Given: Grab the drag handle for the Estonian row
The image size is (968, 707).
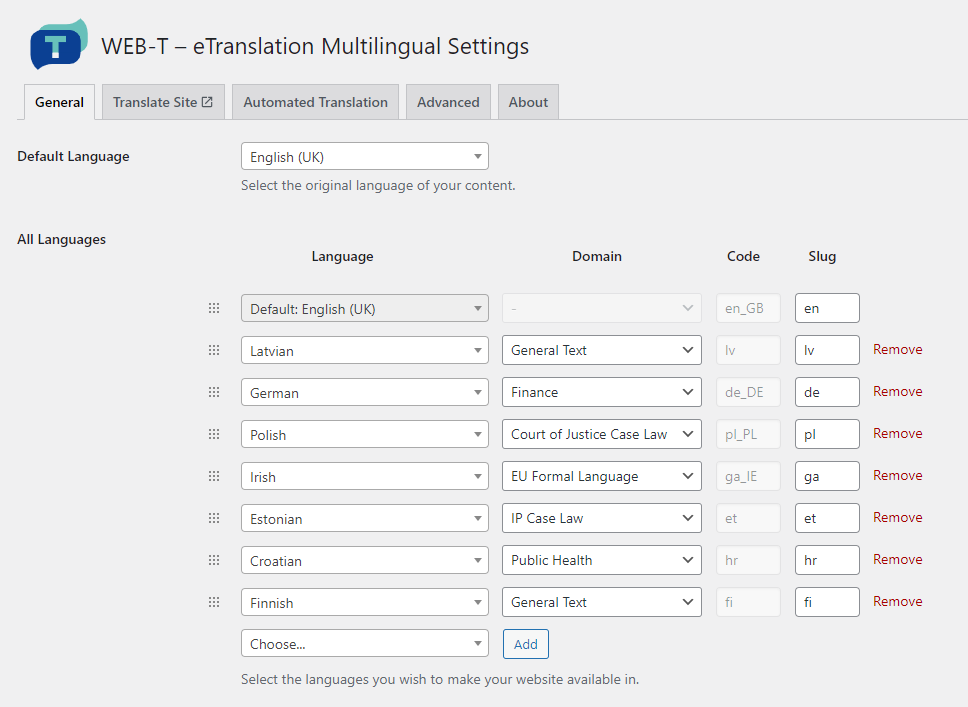Looking at the screenshot, I should [214, 518].
